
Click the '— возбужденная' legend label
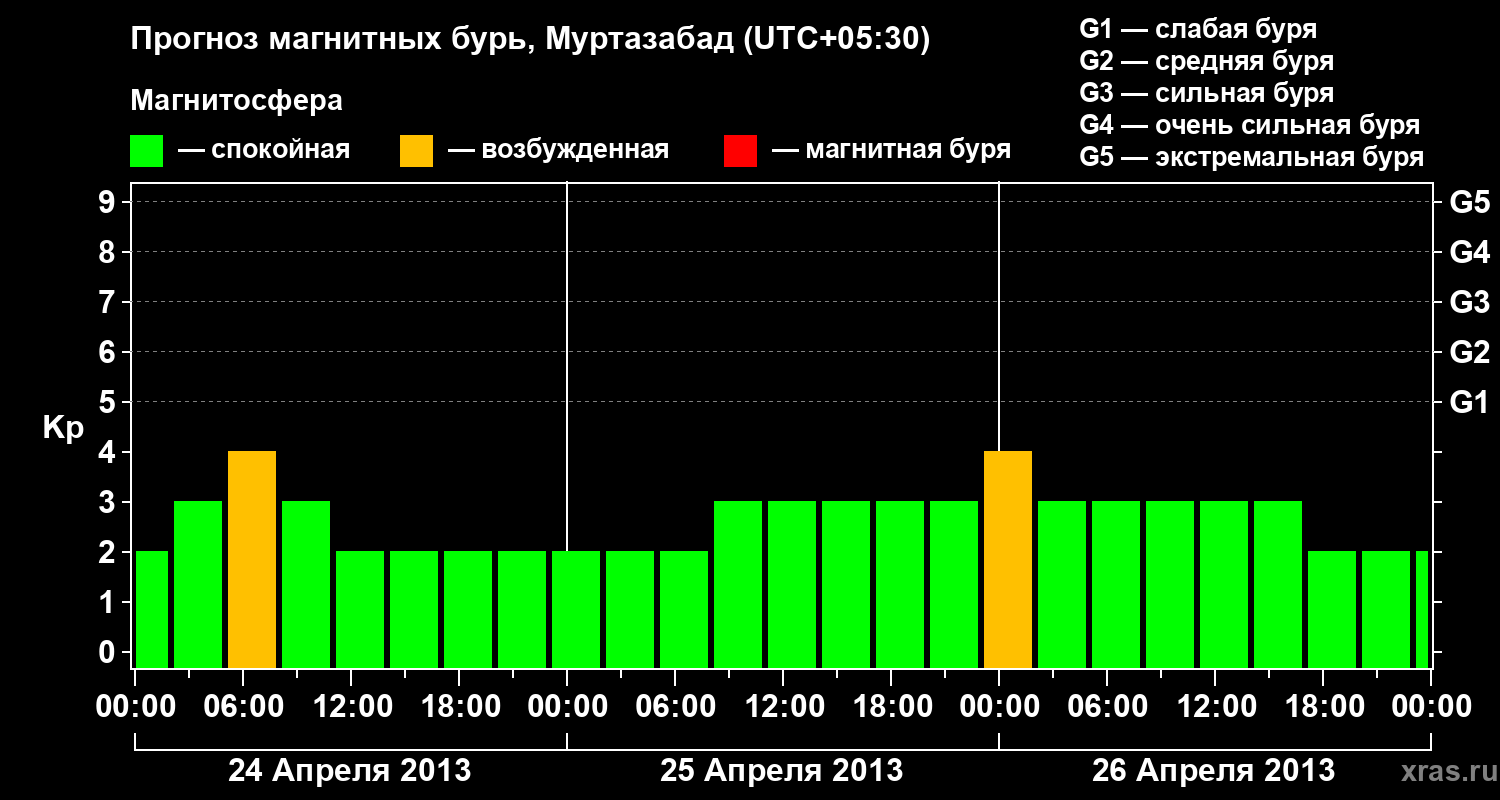(558, 151)
